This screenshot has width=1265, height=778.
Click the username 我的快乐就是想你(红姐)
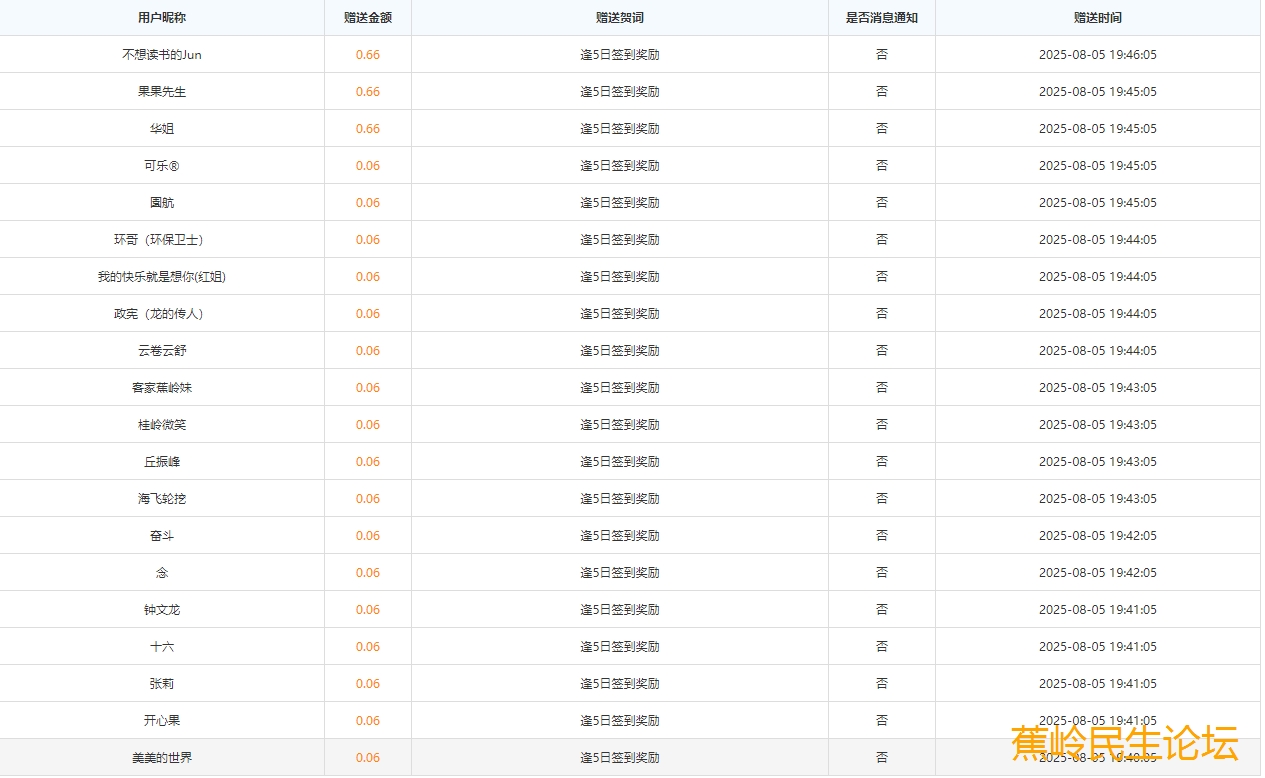tap(161, 277)
